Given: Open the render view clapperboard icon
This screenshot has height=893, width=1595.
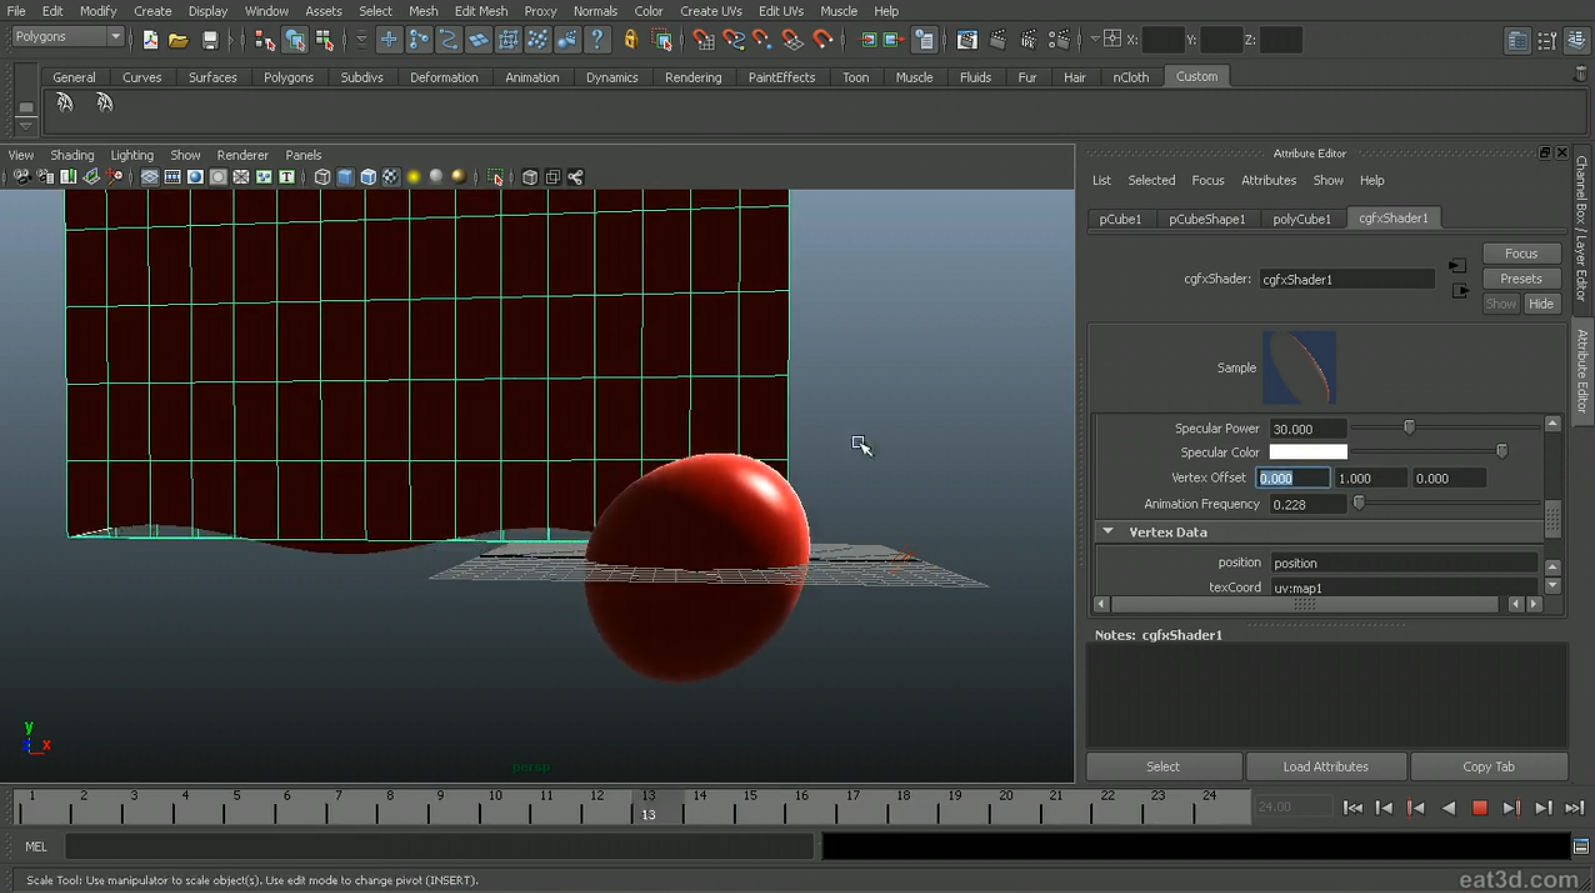Looking at the screenshot, I should point(967,40).
